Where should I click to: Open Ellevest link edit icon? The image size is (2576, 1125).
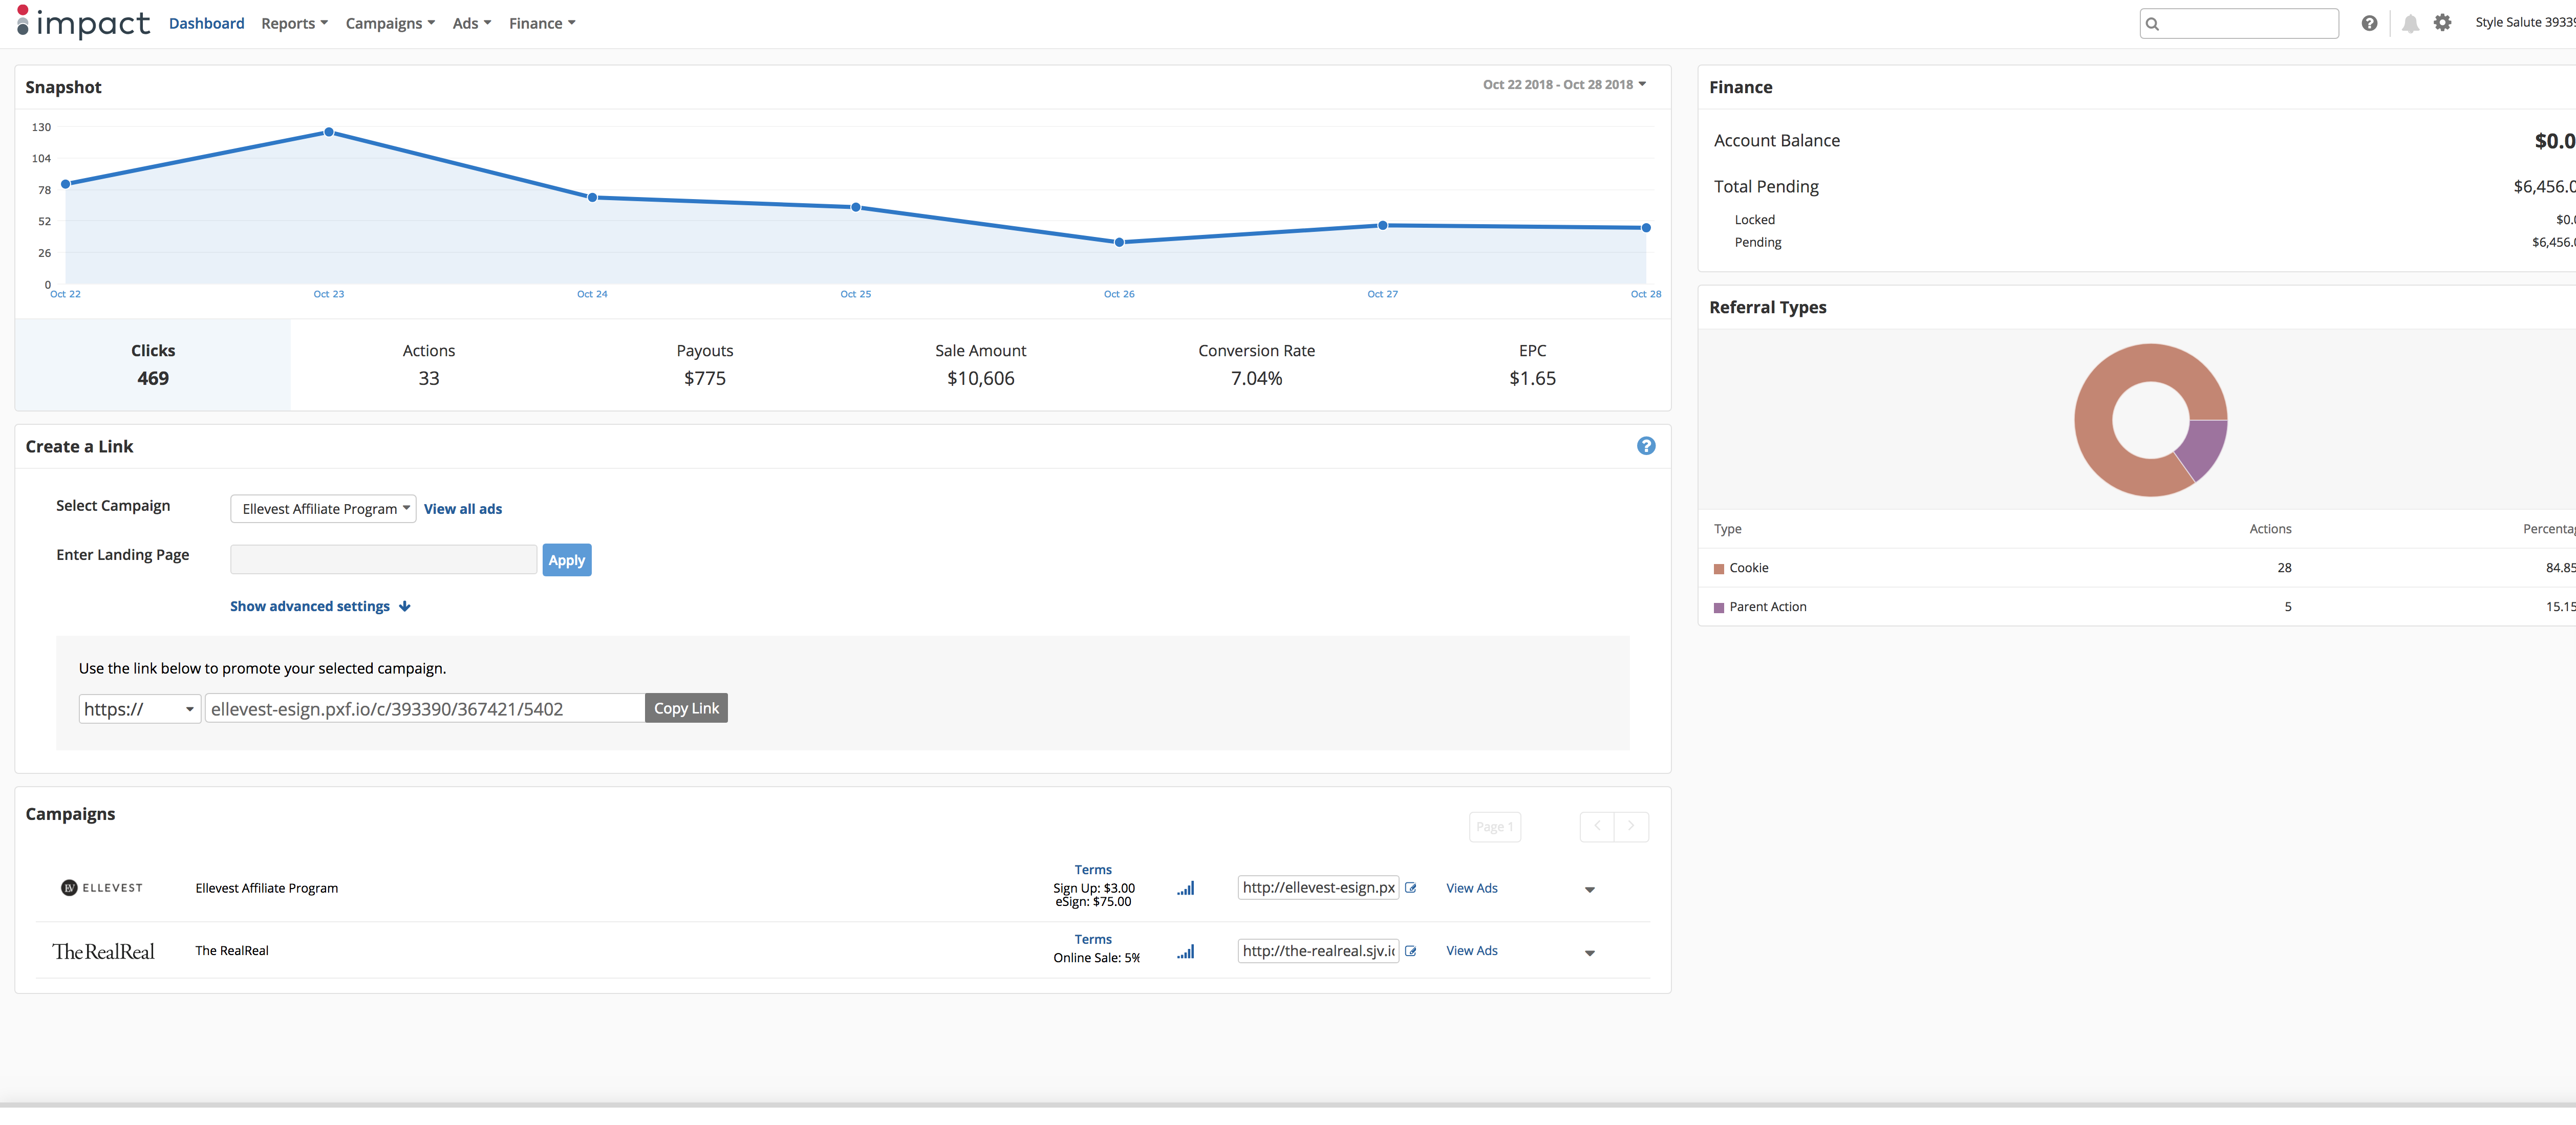pos(1410,887)
